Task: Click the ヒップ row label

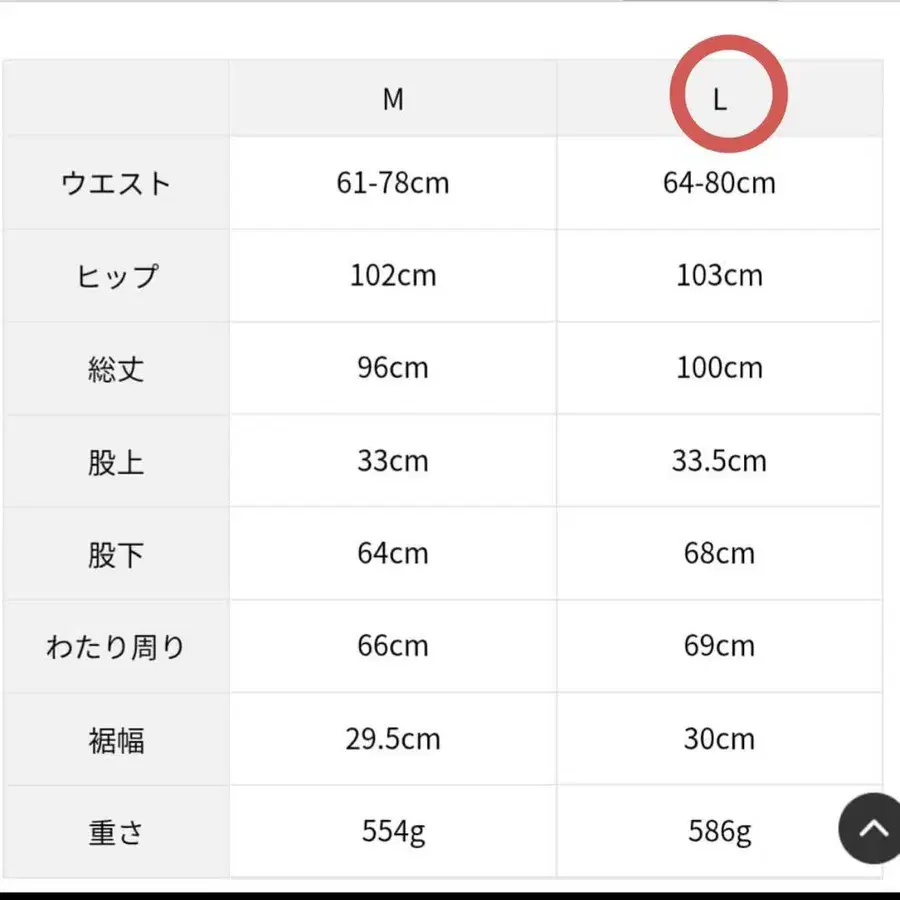Action: pyautogui.click(x=116, y=276)
